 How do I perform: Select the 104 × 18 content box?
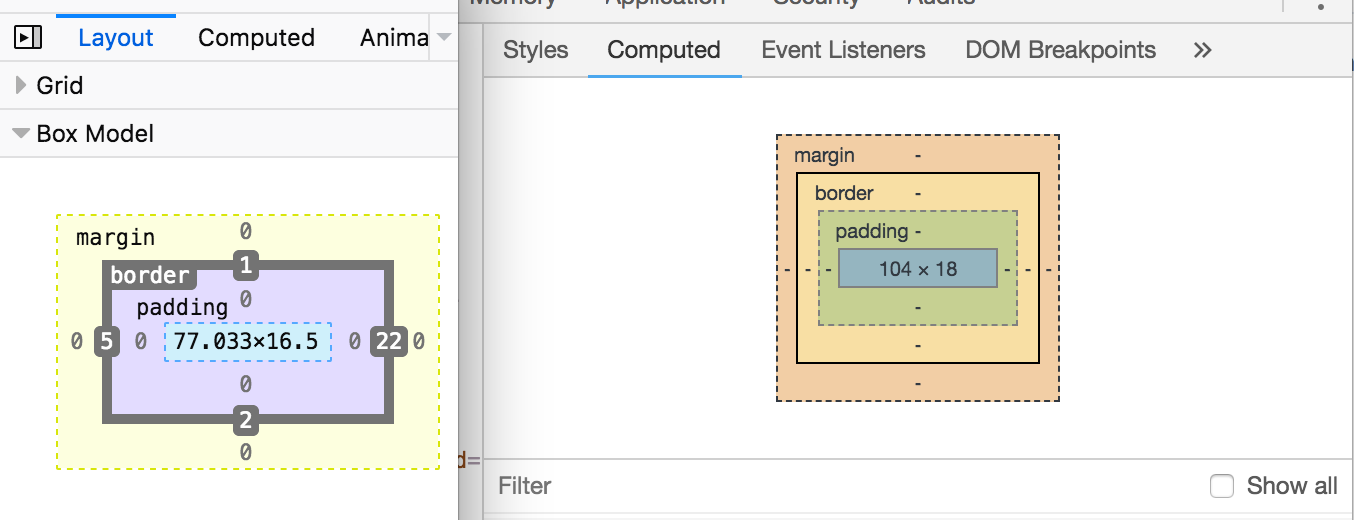(918, 268)
